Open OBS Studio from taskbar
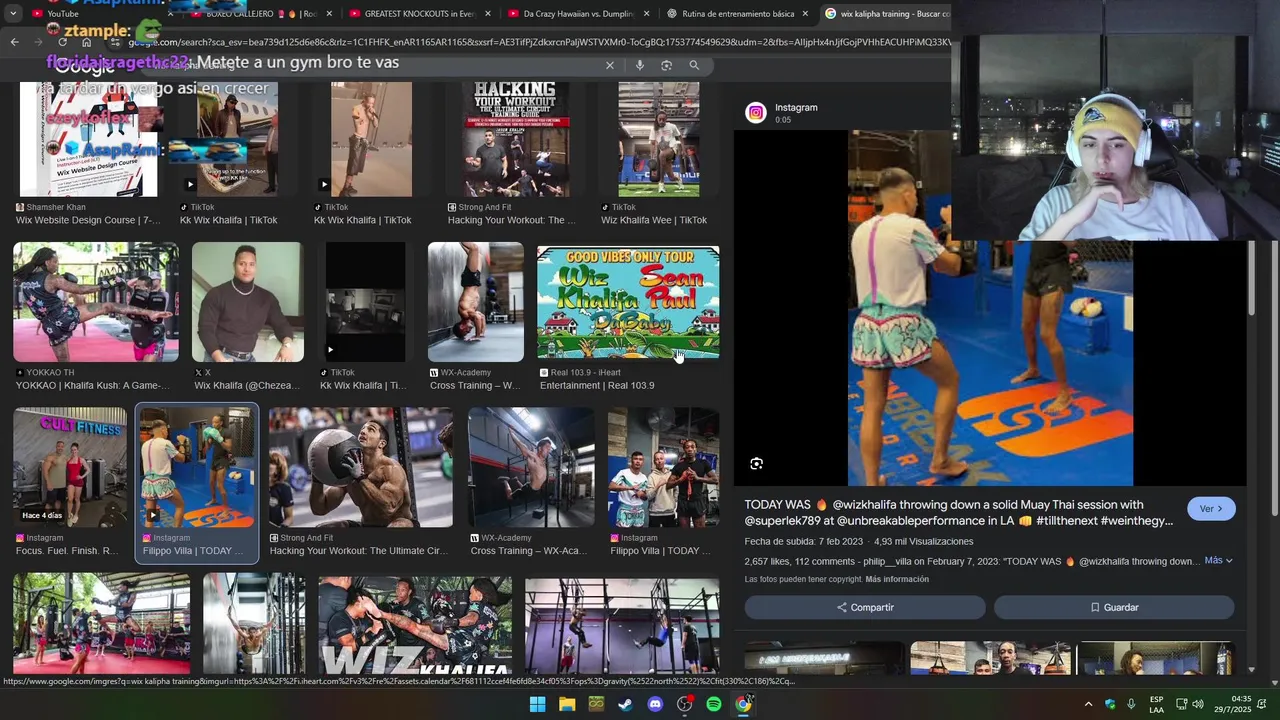This screenshot has height=720, width=1280. [x=684, y=704]
